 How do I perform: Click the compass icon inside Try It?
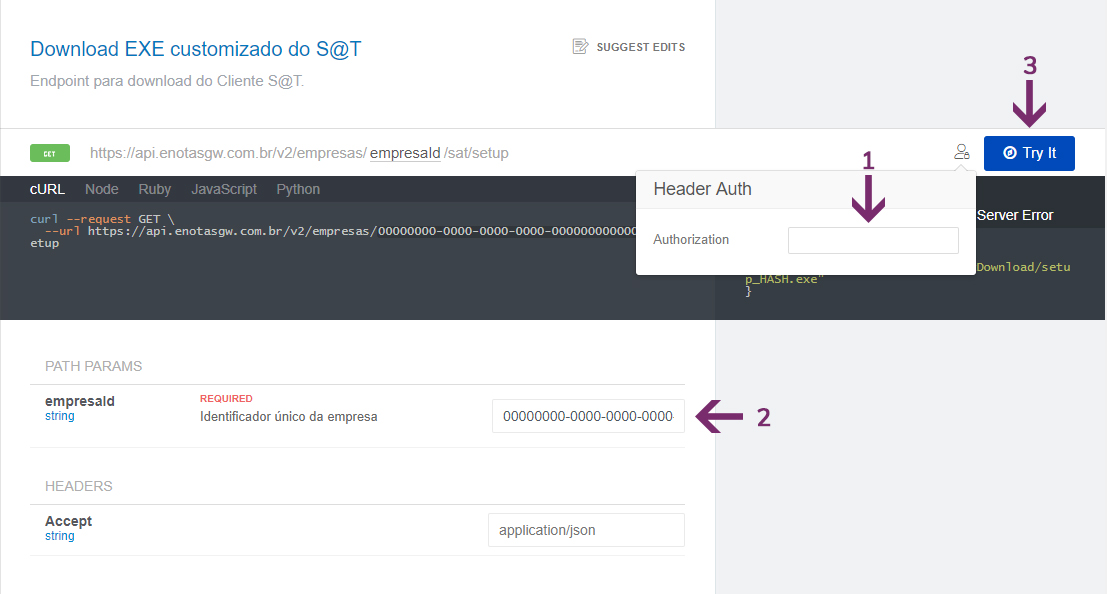click(1010, 153)
